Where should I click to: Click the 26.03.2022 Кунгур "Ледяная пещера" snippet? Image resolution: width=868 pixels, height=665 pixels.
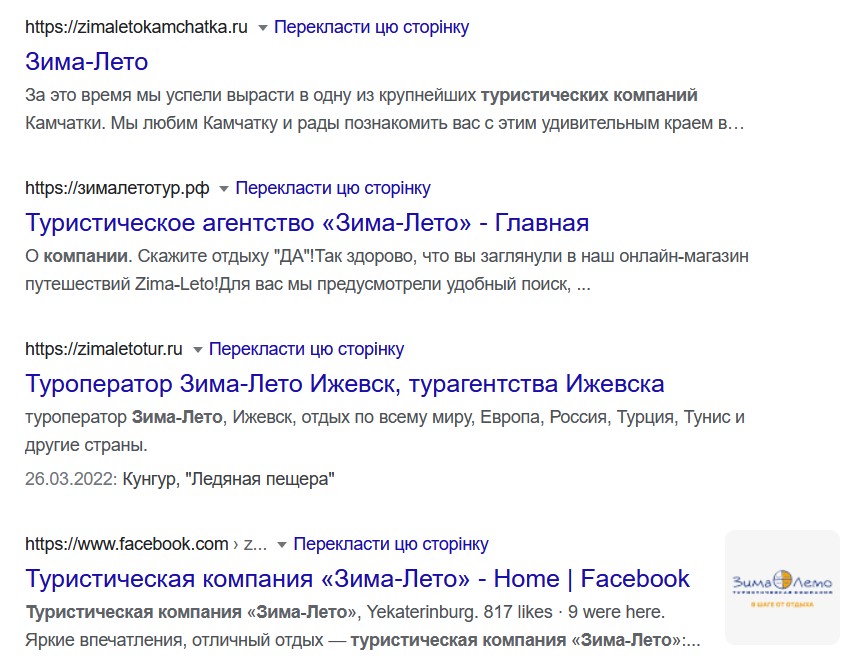[x=180, y=479]
